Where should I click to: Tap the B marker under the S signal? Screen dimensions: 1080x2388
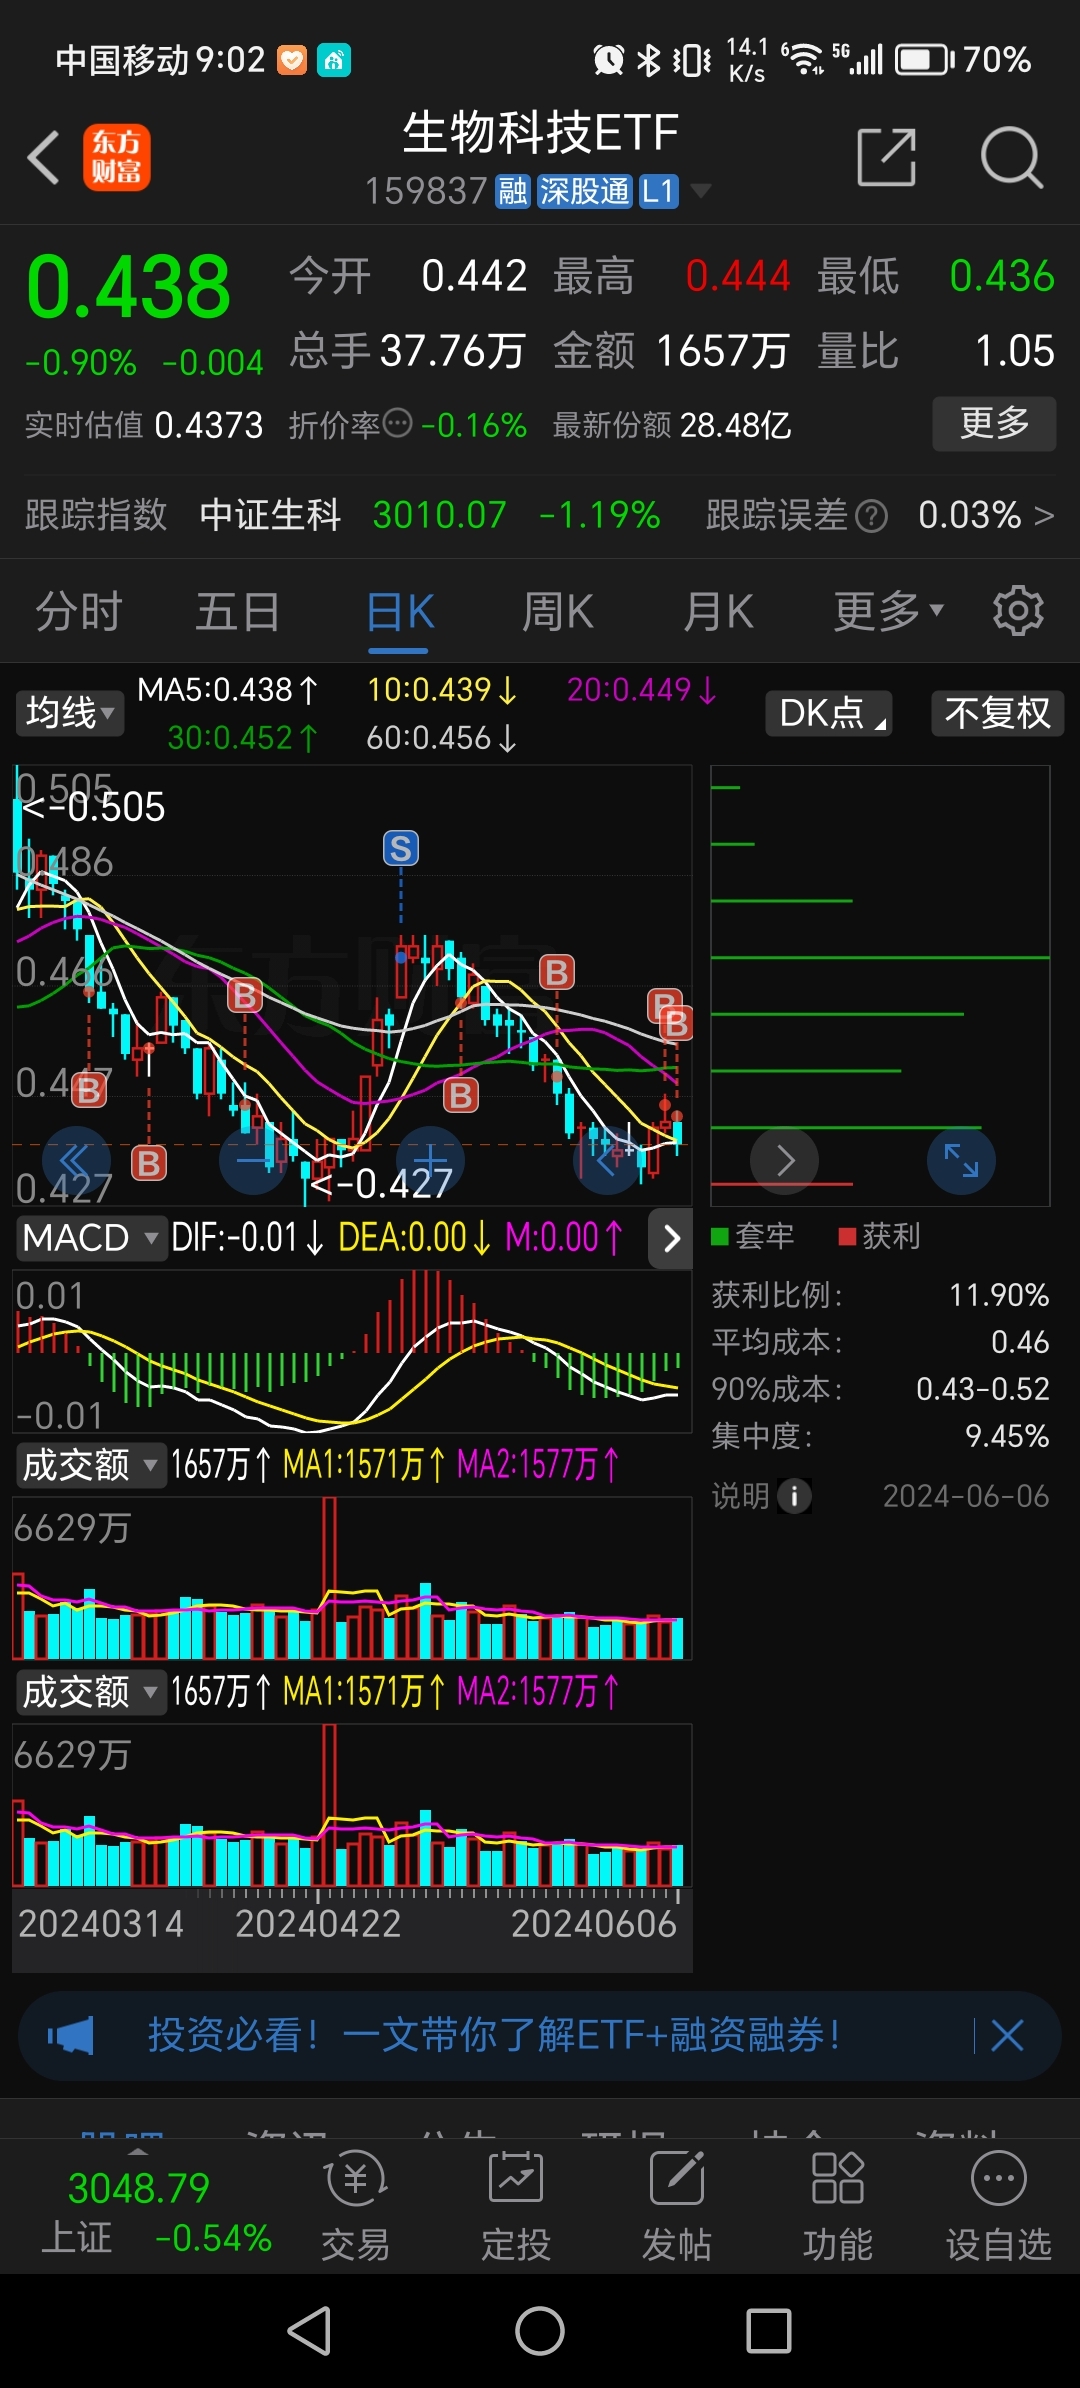tap(460, 1095)
